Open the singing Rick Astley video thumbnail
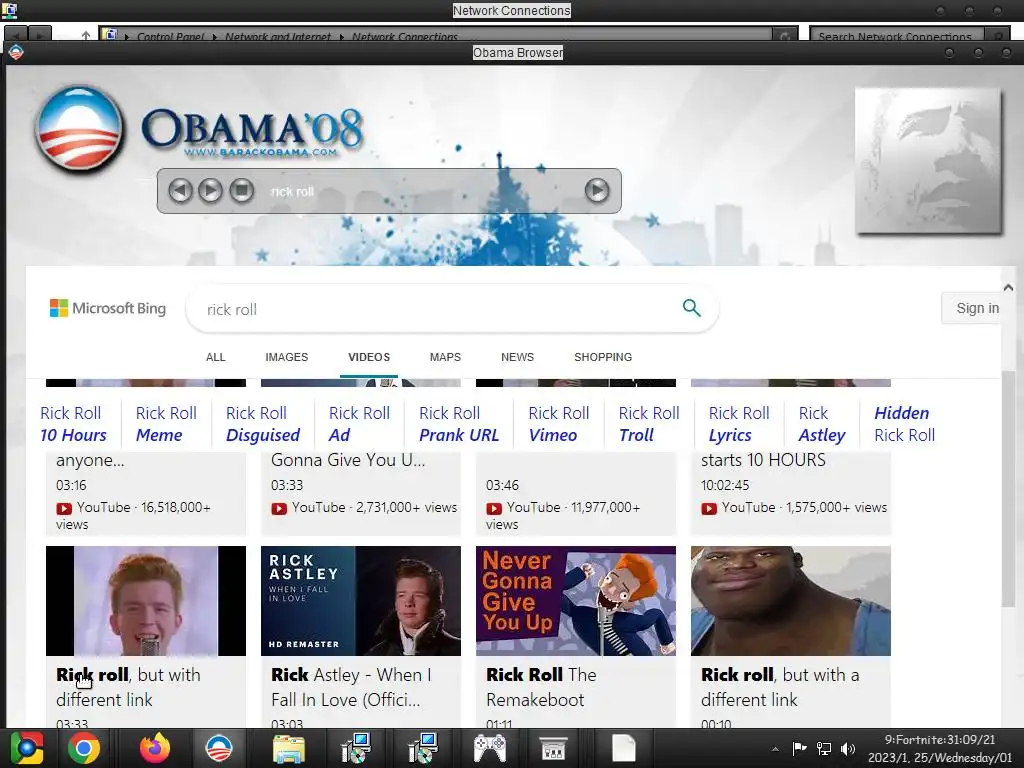 146,601
